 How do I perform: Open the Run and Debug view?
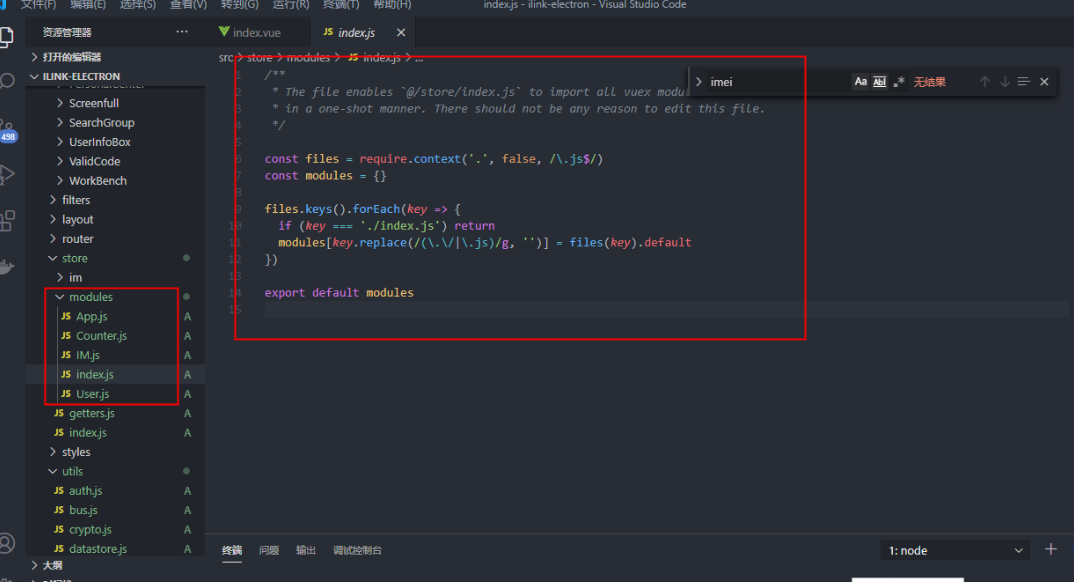7,175
